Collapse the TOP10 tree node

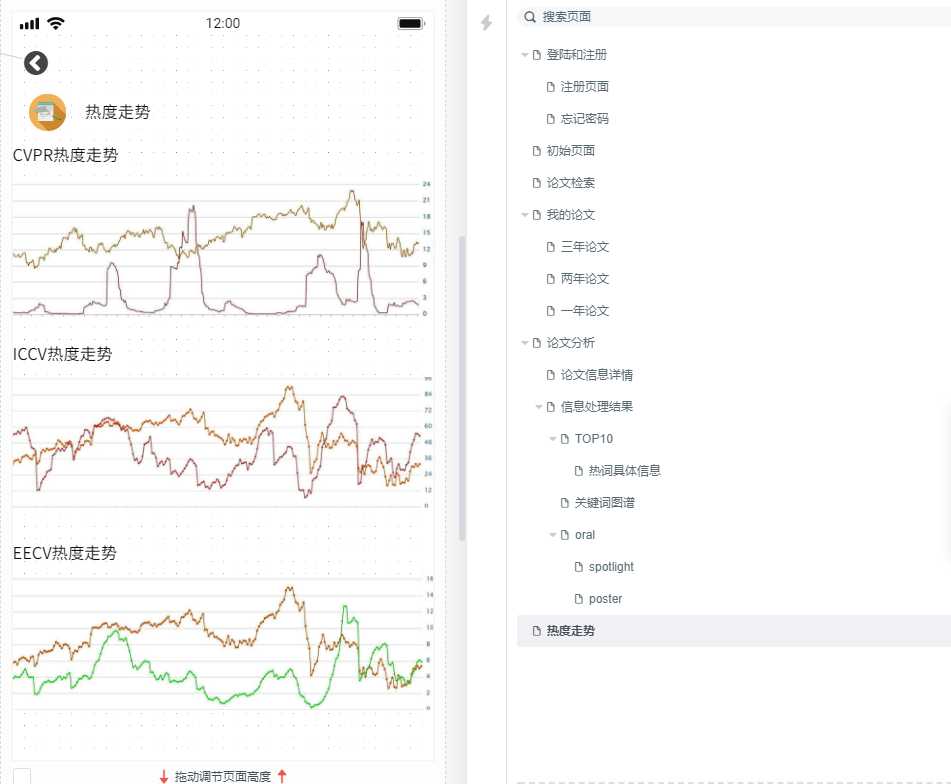(x=553, y=439)
